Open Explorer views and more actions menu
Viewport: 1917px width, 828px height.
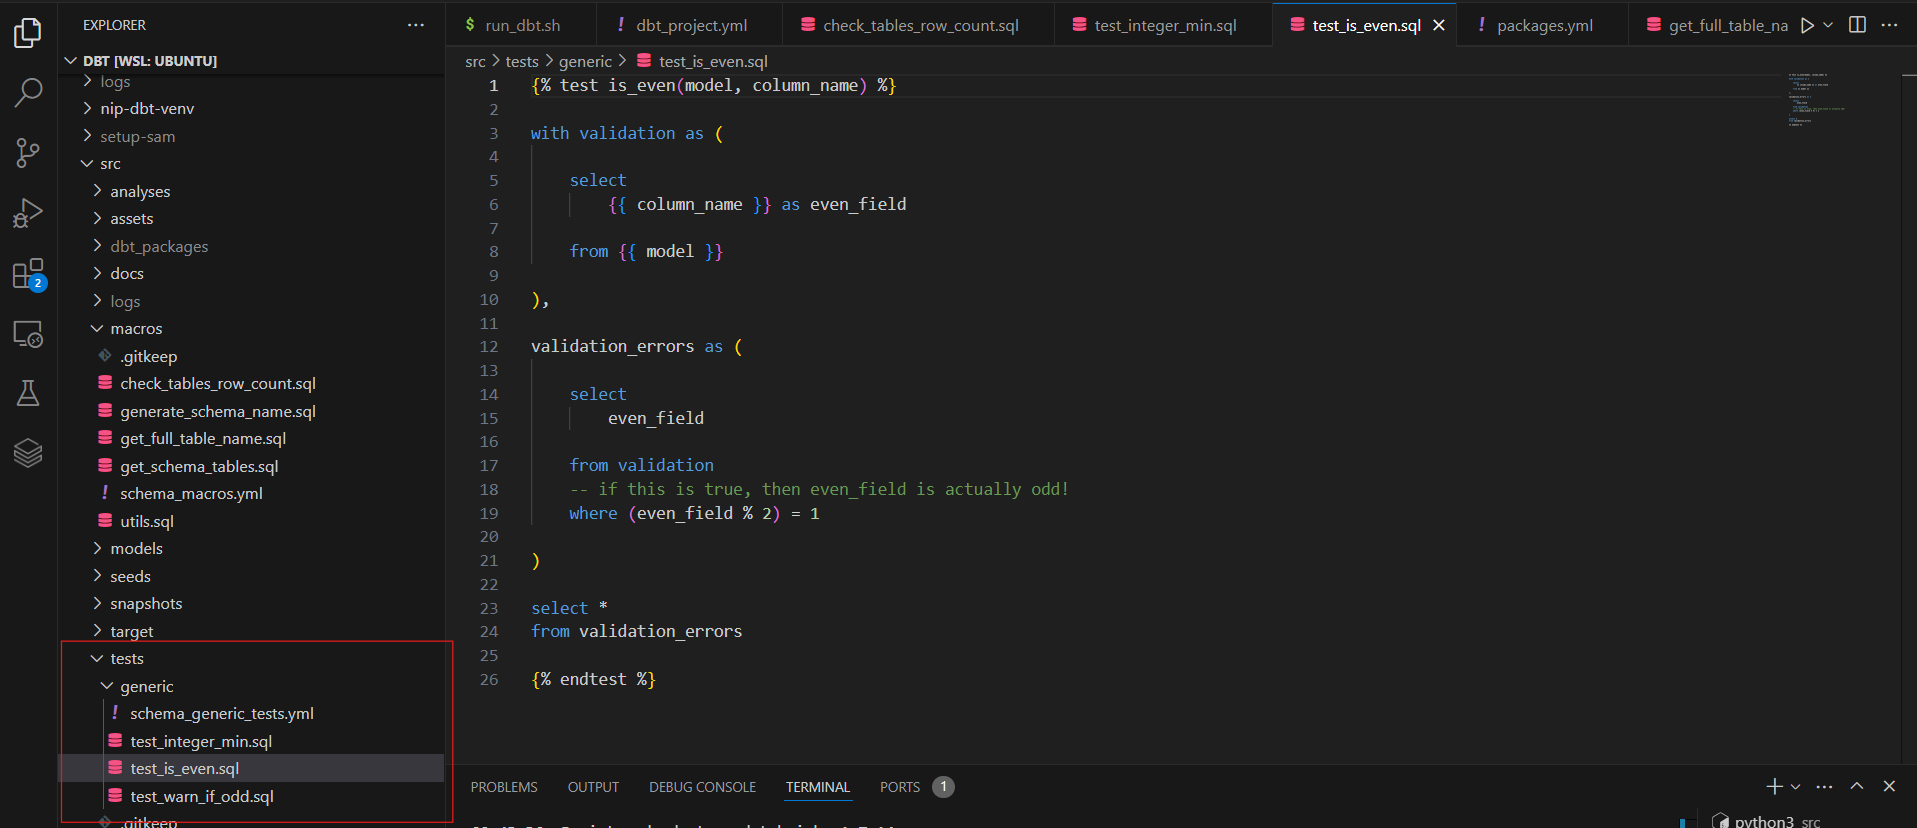tap(416, 25)
